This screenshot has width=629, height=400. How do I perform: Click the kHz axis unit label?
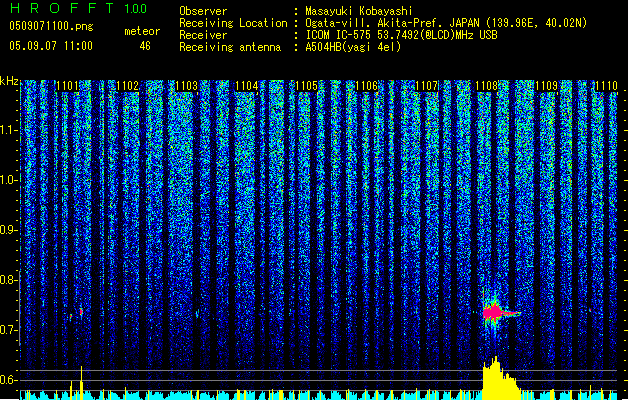point(9,81)
